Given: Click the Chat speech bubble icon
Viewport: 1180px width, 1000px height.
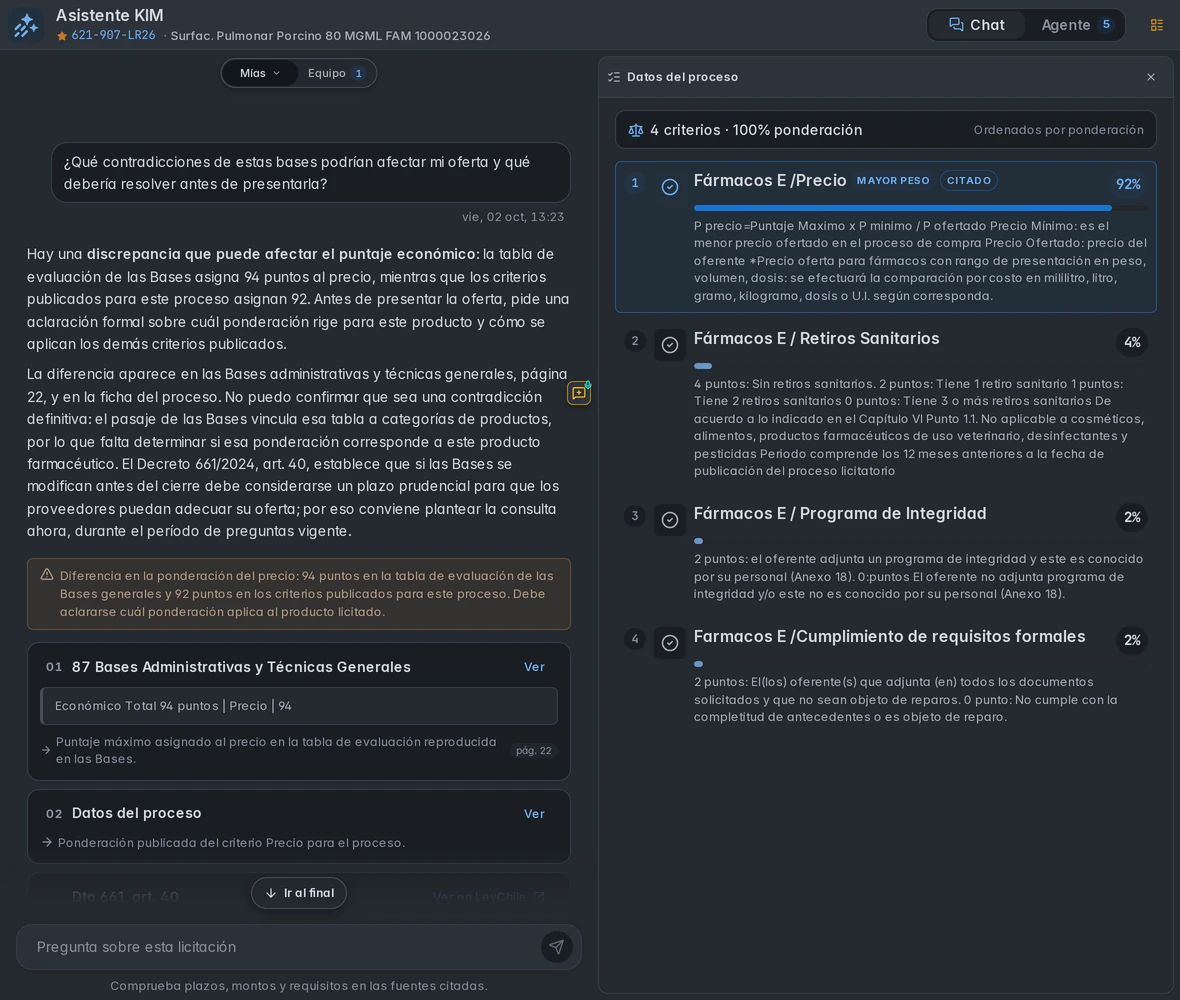Looking at the screenshot, I should coord(956,25).
